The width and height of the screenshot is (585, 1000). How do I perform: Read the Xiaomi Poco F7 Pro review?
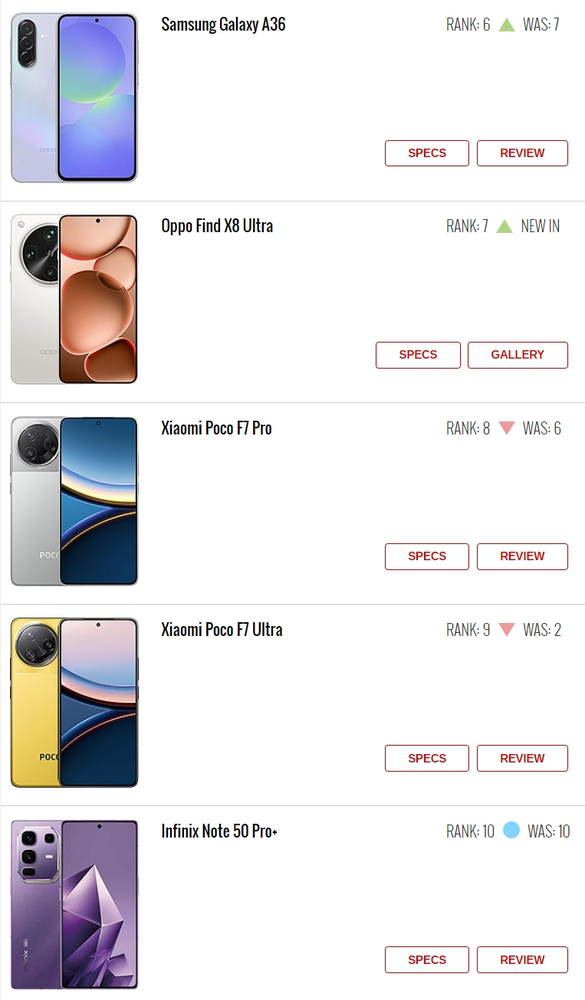click(x=522, y=556)
